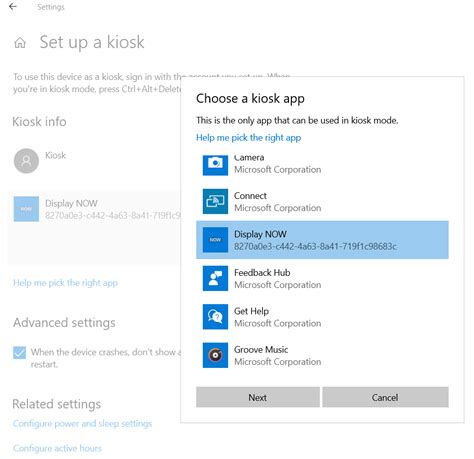
Task: Choose Groove Music from the list
Action: [x=322, y=355]
